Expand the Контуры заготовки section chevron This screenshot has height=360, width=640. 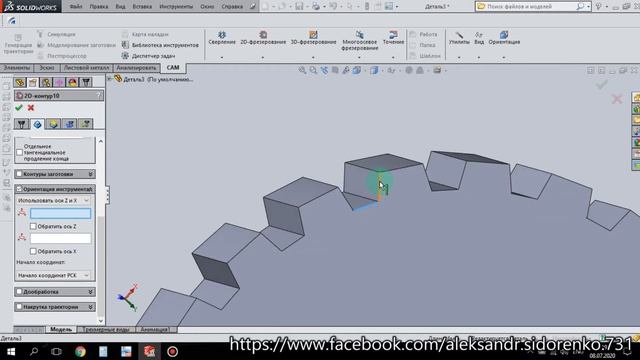click(91, 174)
